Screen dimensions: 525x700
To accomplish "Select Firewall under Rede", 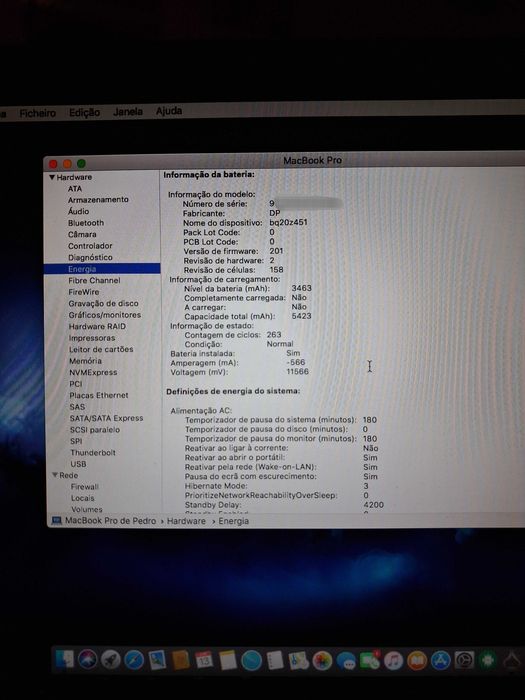I will point(84,487).
